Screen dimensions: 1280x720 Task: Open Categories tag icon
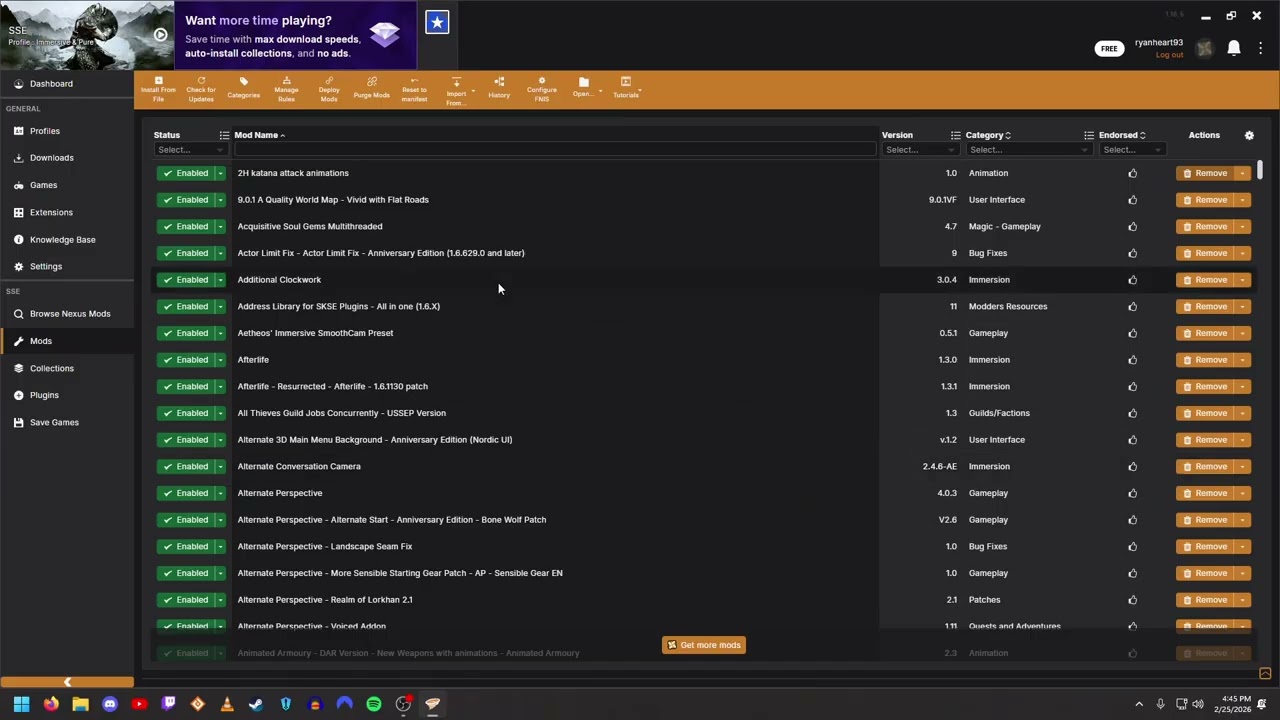click(244, 81)
